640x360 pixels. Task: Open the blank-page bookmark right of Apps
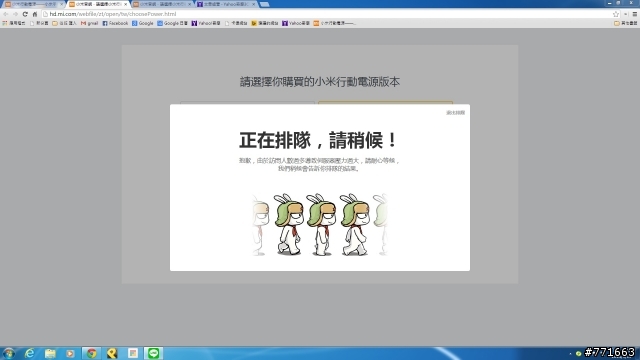coord(39,23)
